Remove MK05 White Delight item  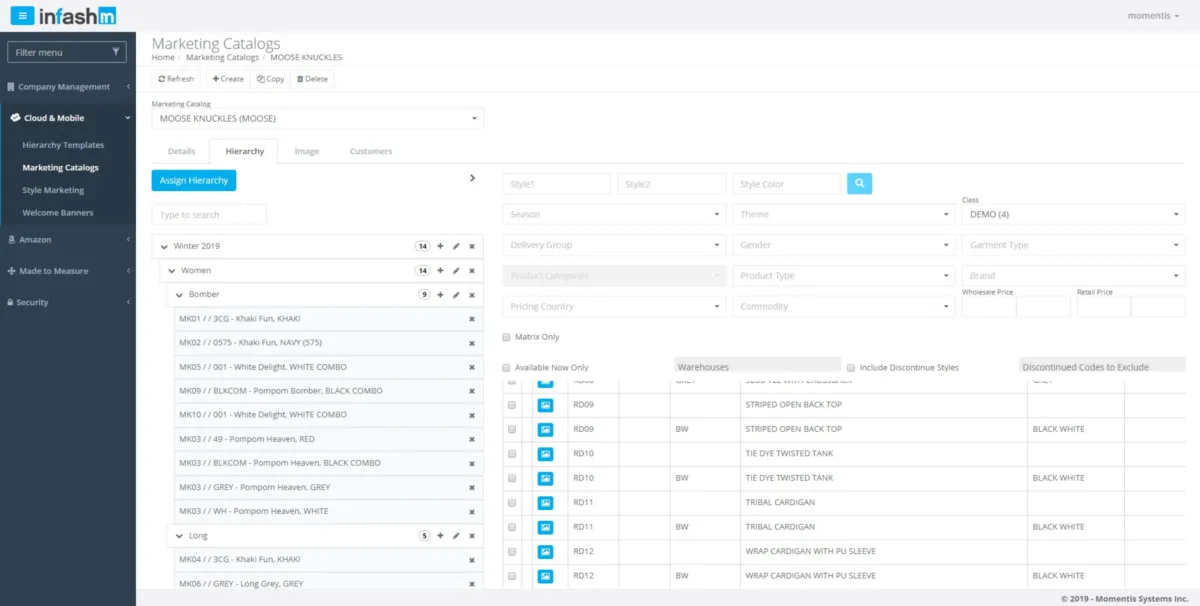(472, 367)
